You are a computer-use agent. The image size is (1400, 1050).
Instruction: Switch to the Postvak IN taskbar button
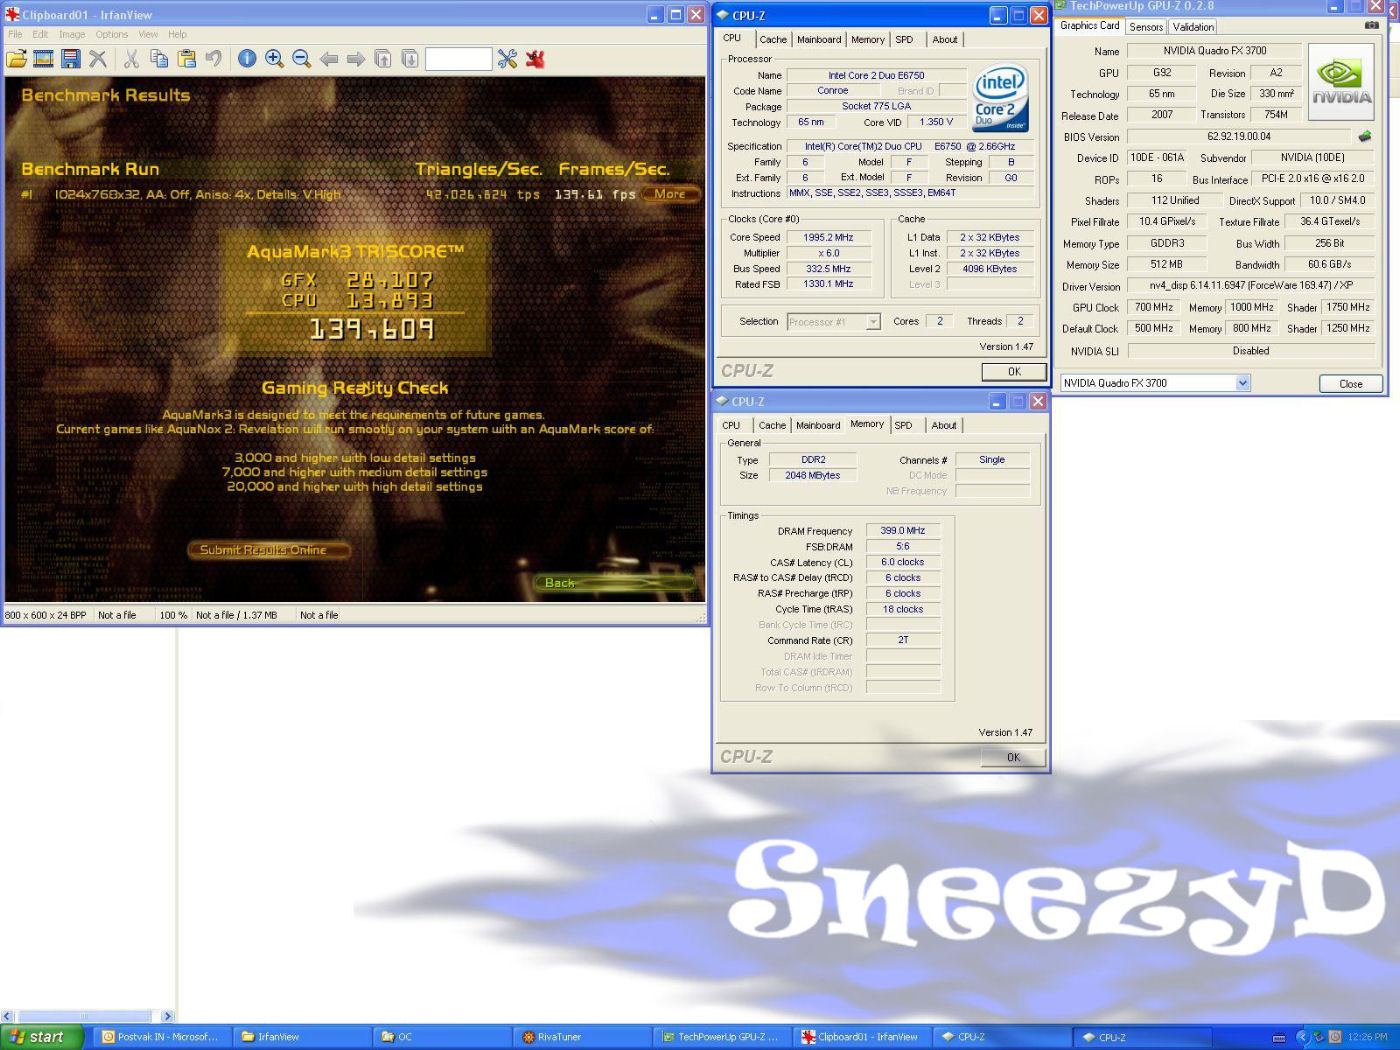pyautogui.click(x=163, y=1037)
